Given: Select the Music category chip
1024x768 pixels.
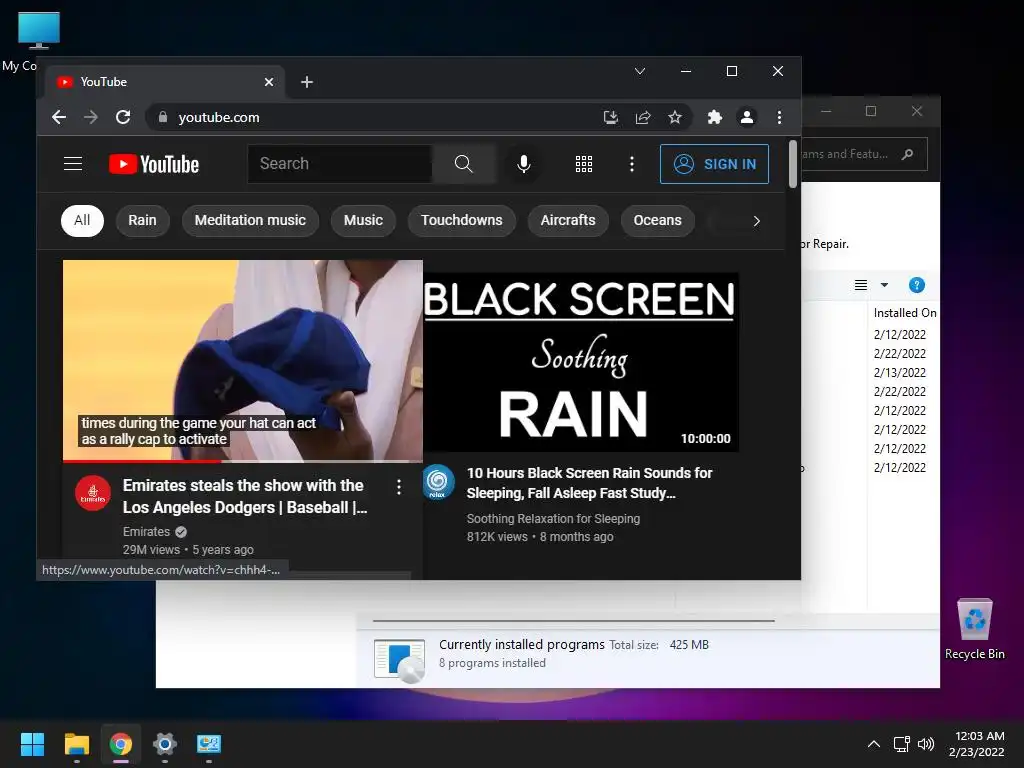Looking at the screenshot, I should (x=363, y=220).
